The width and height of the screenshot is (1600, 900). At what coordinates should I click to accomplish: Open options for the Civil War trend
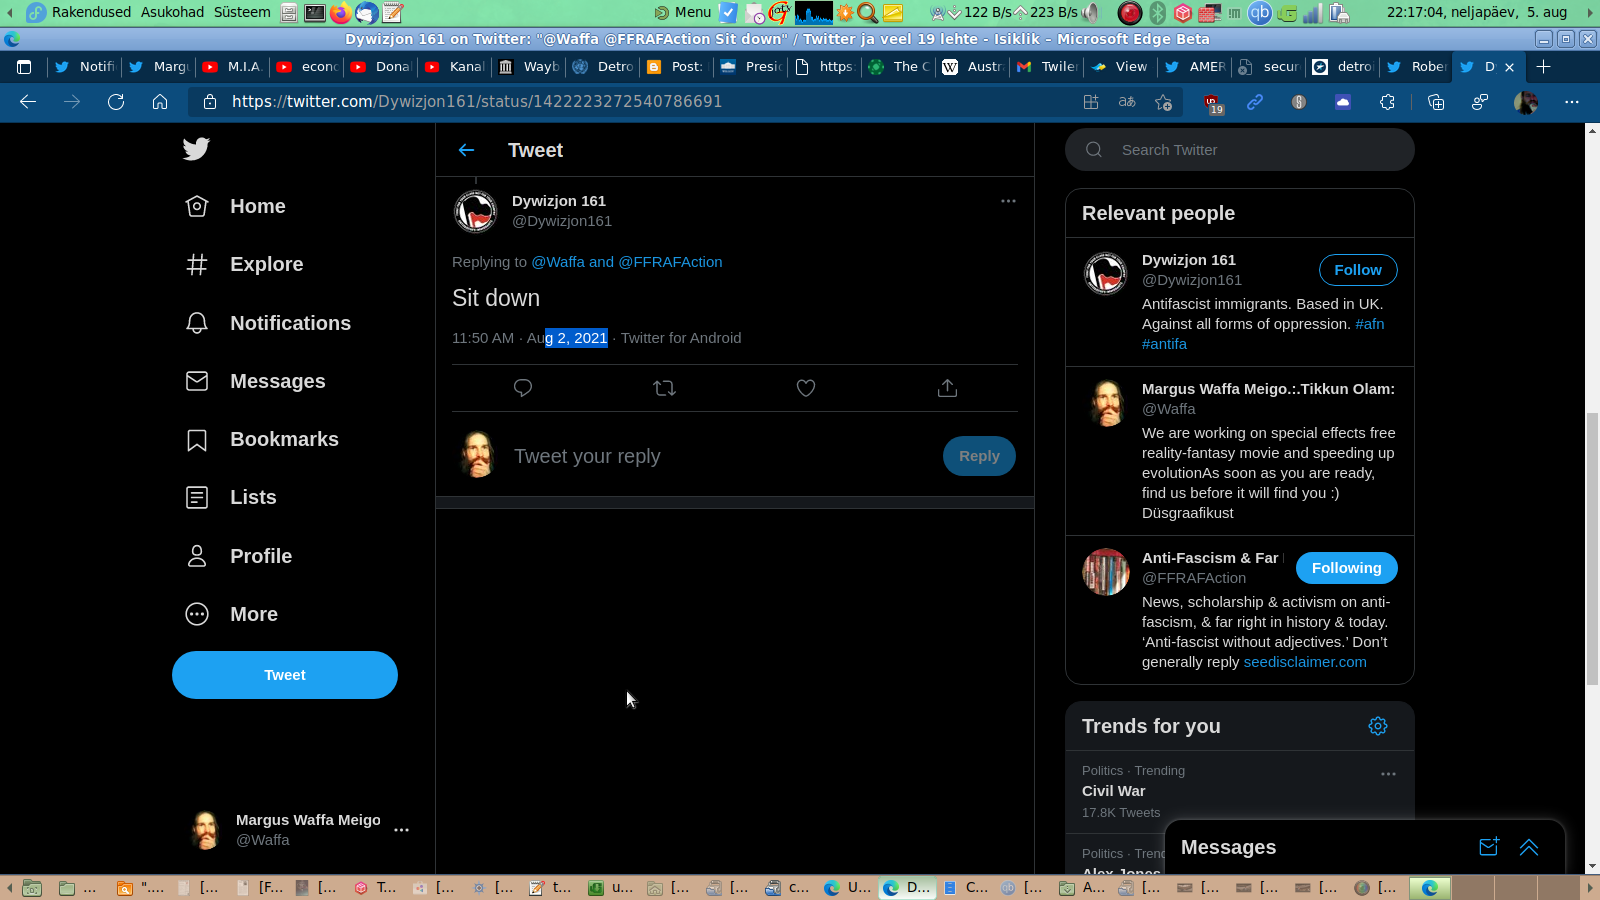click(x=1388, y=774)
